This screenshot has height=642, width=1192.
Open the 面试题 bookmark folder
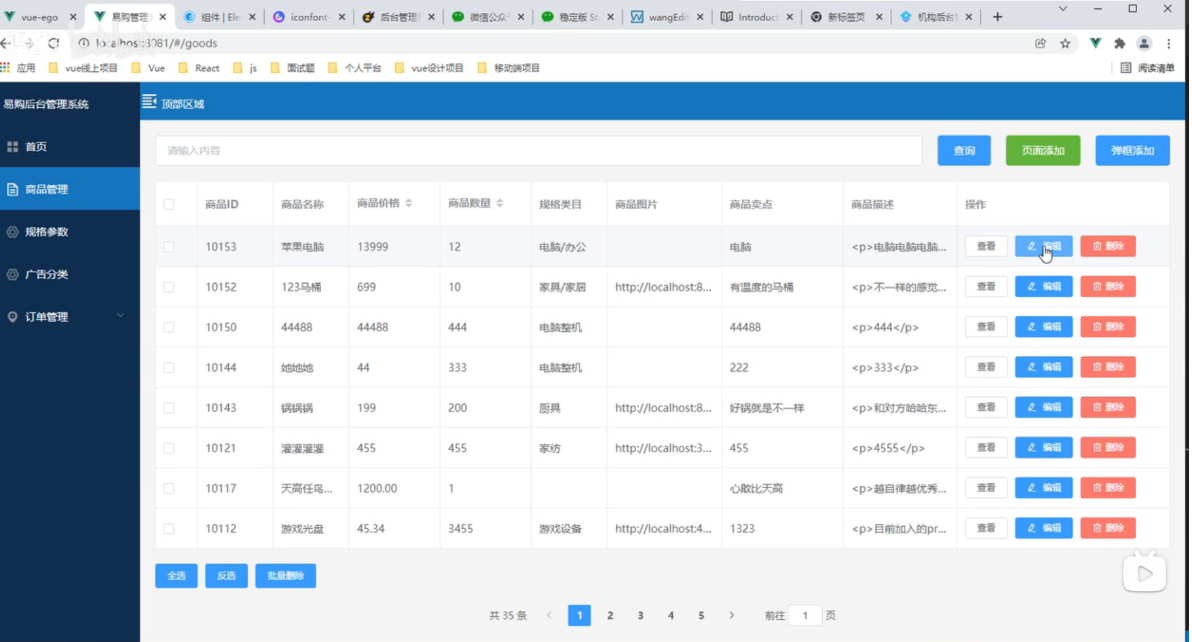293,68
